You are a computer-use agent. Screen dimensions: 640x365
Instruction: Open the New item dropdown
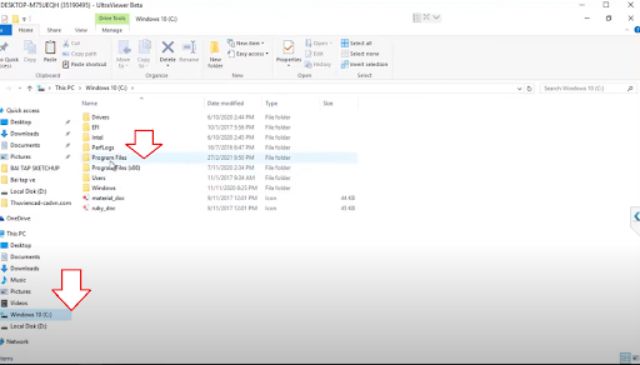[x=245, y=43]
